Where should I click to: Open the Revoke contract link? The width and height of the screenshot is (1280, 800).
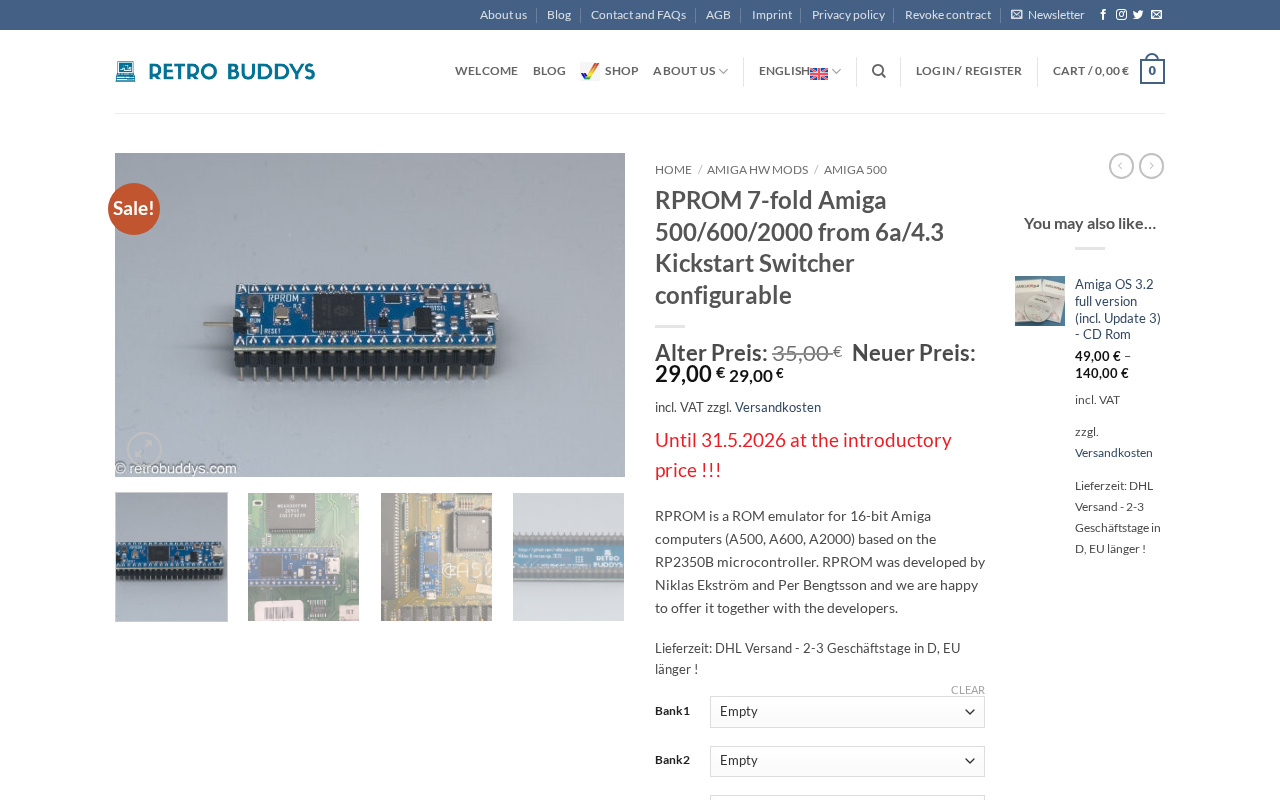[948, 15]
